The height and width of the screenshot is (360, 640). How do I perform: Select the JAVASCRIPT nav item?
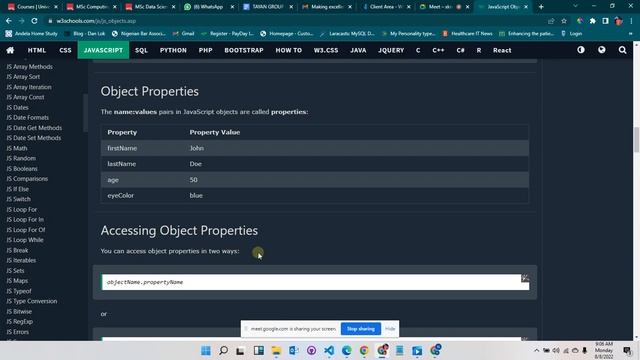[x=103, y=50]
